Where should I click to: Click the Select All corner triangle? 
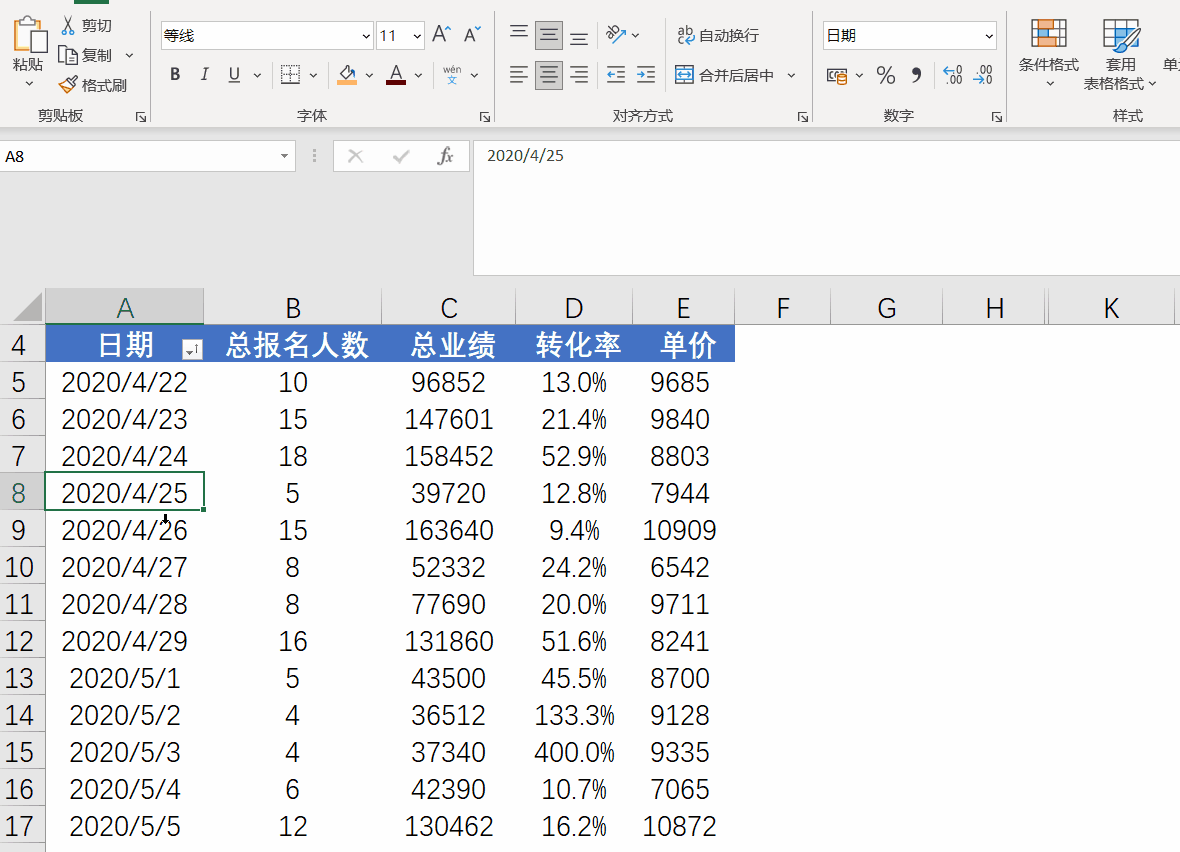click(x=27, y=307)
